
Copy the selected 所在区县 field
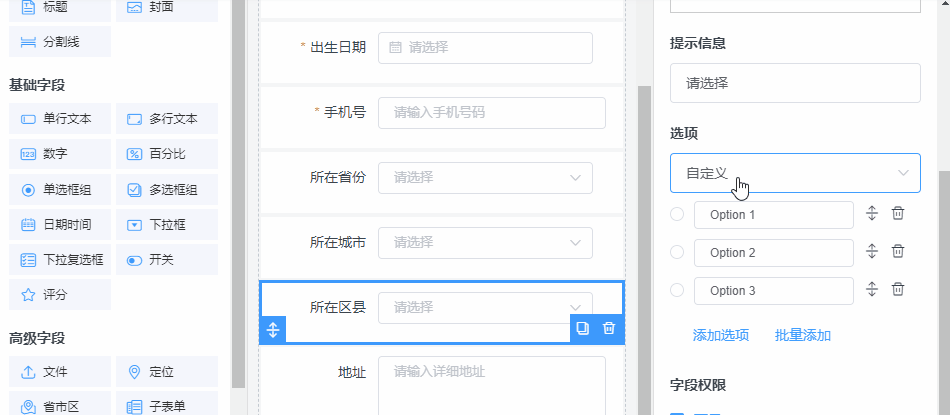click(x=583, y=328)
